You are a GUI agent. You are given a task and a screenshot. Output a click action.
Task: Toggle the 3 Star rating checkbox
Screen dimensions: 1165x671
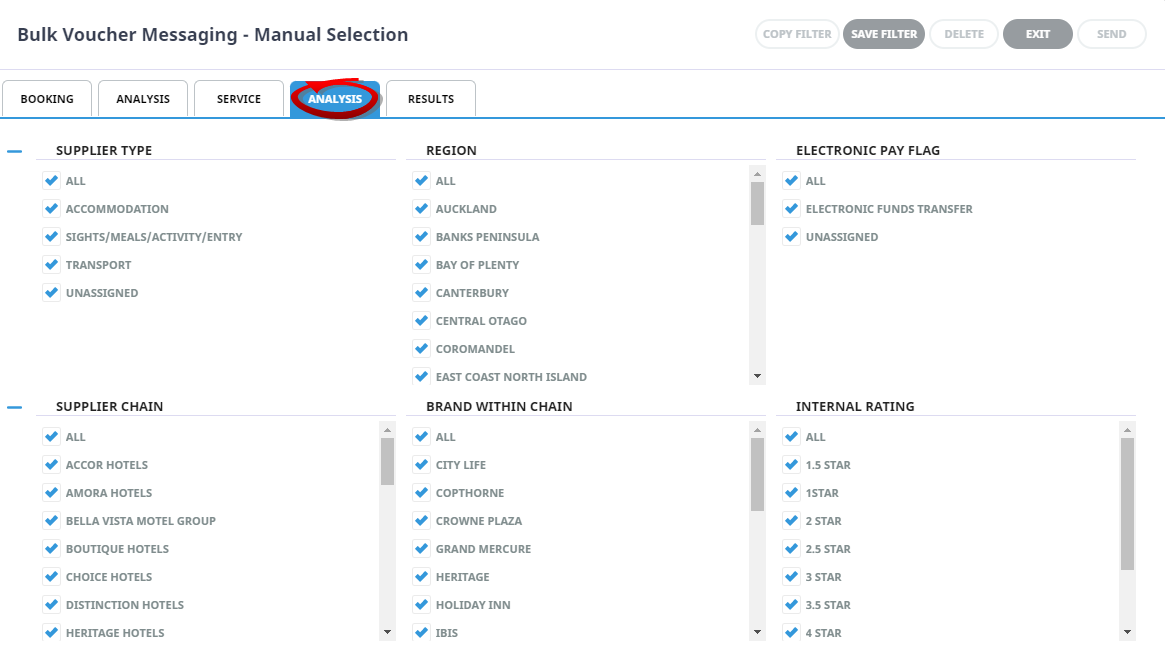point(791,577)
